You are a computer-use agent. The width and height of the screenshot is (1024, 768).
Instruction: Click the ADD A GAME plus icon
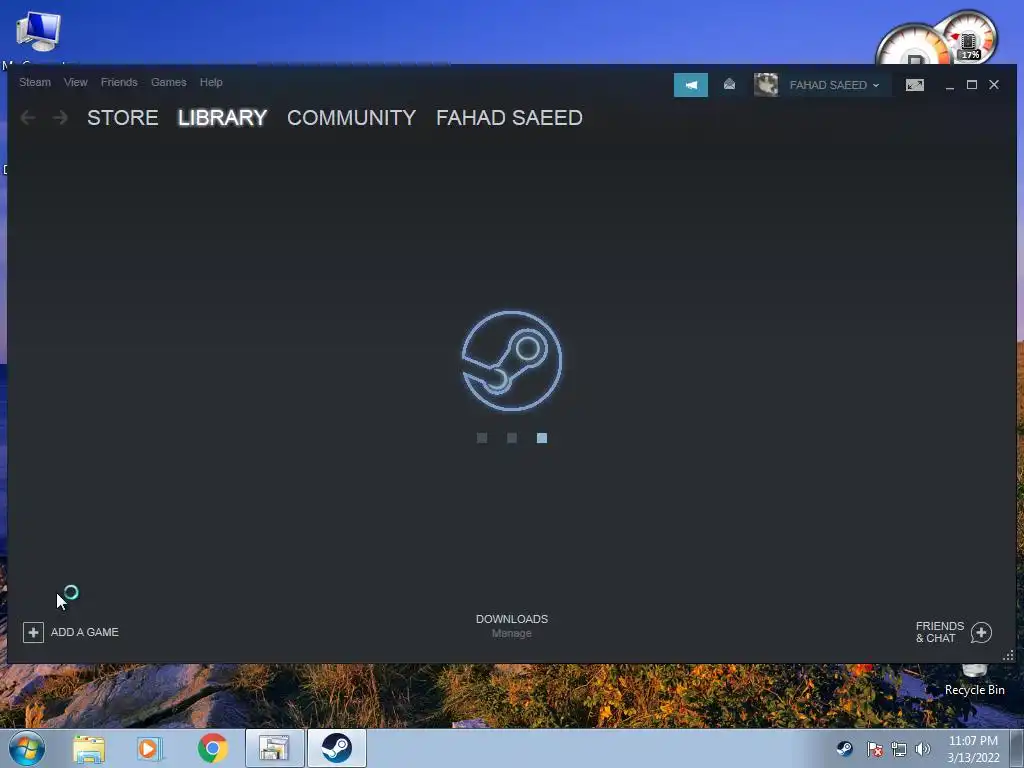33,632
